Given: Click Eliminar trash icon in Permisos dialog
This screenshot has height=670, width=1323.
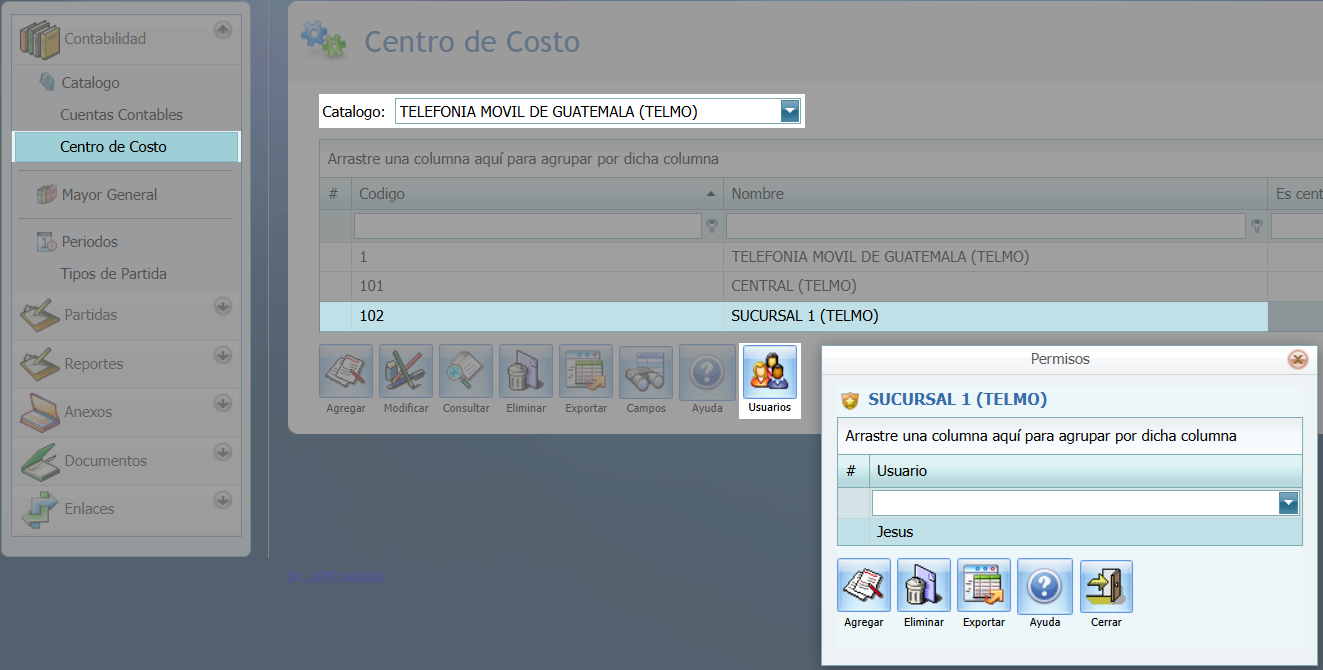Looking at the screenshot, I should coord(924,586).
